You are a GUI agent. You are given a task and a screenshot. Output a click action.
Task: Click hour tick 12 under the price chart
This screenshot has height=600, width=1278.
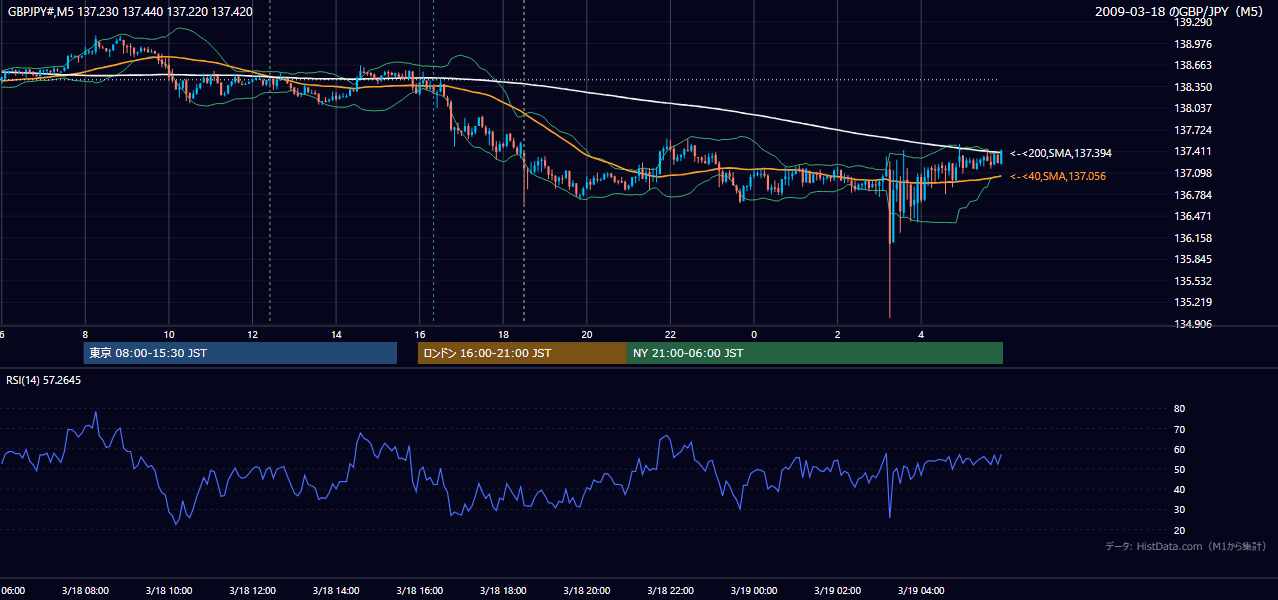point(252,335)
